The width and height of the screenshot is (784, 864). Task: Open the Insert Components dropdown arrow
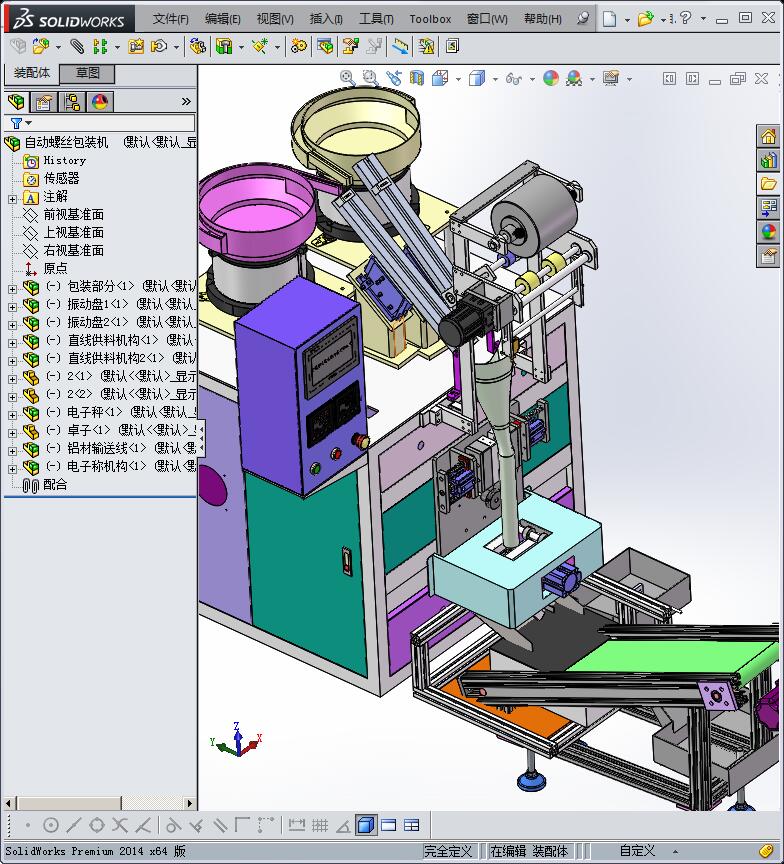pos(58,47)
